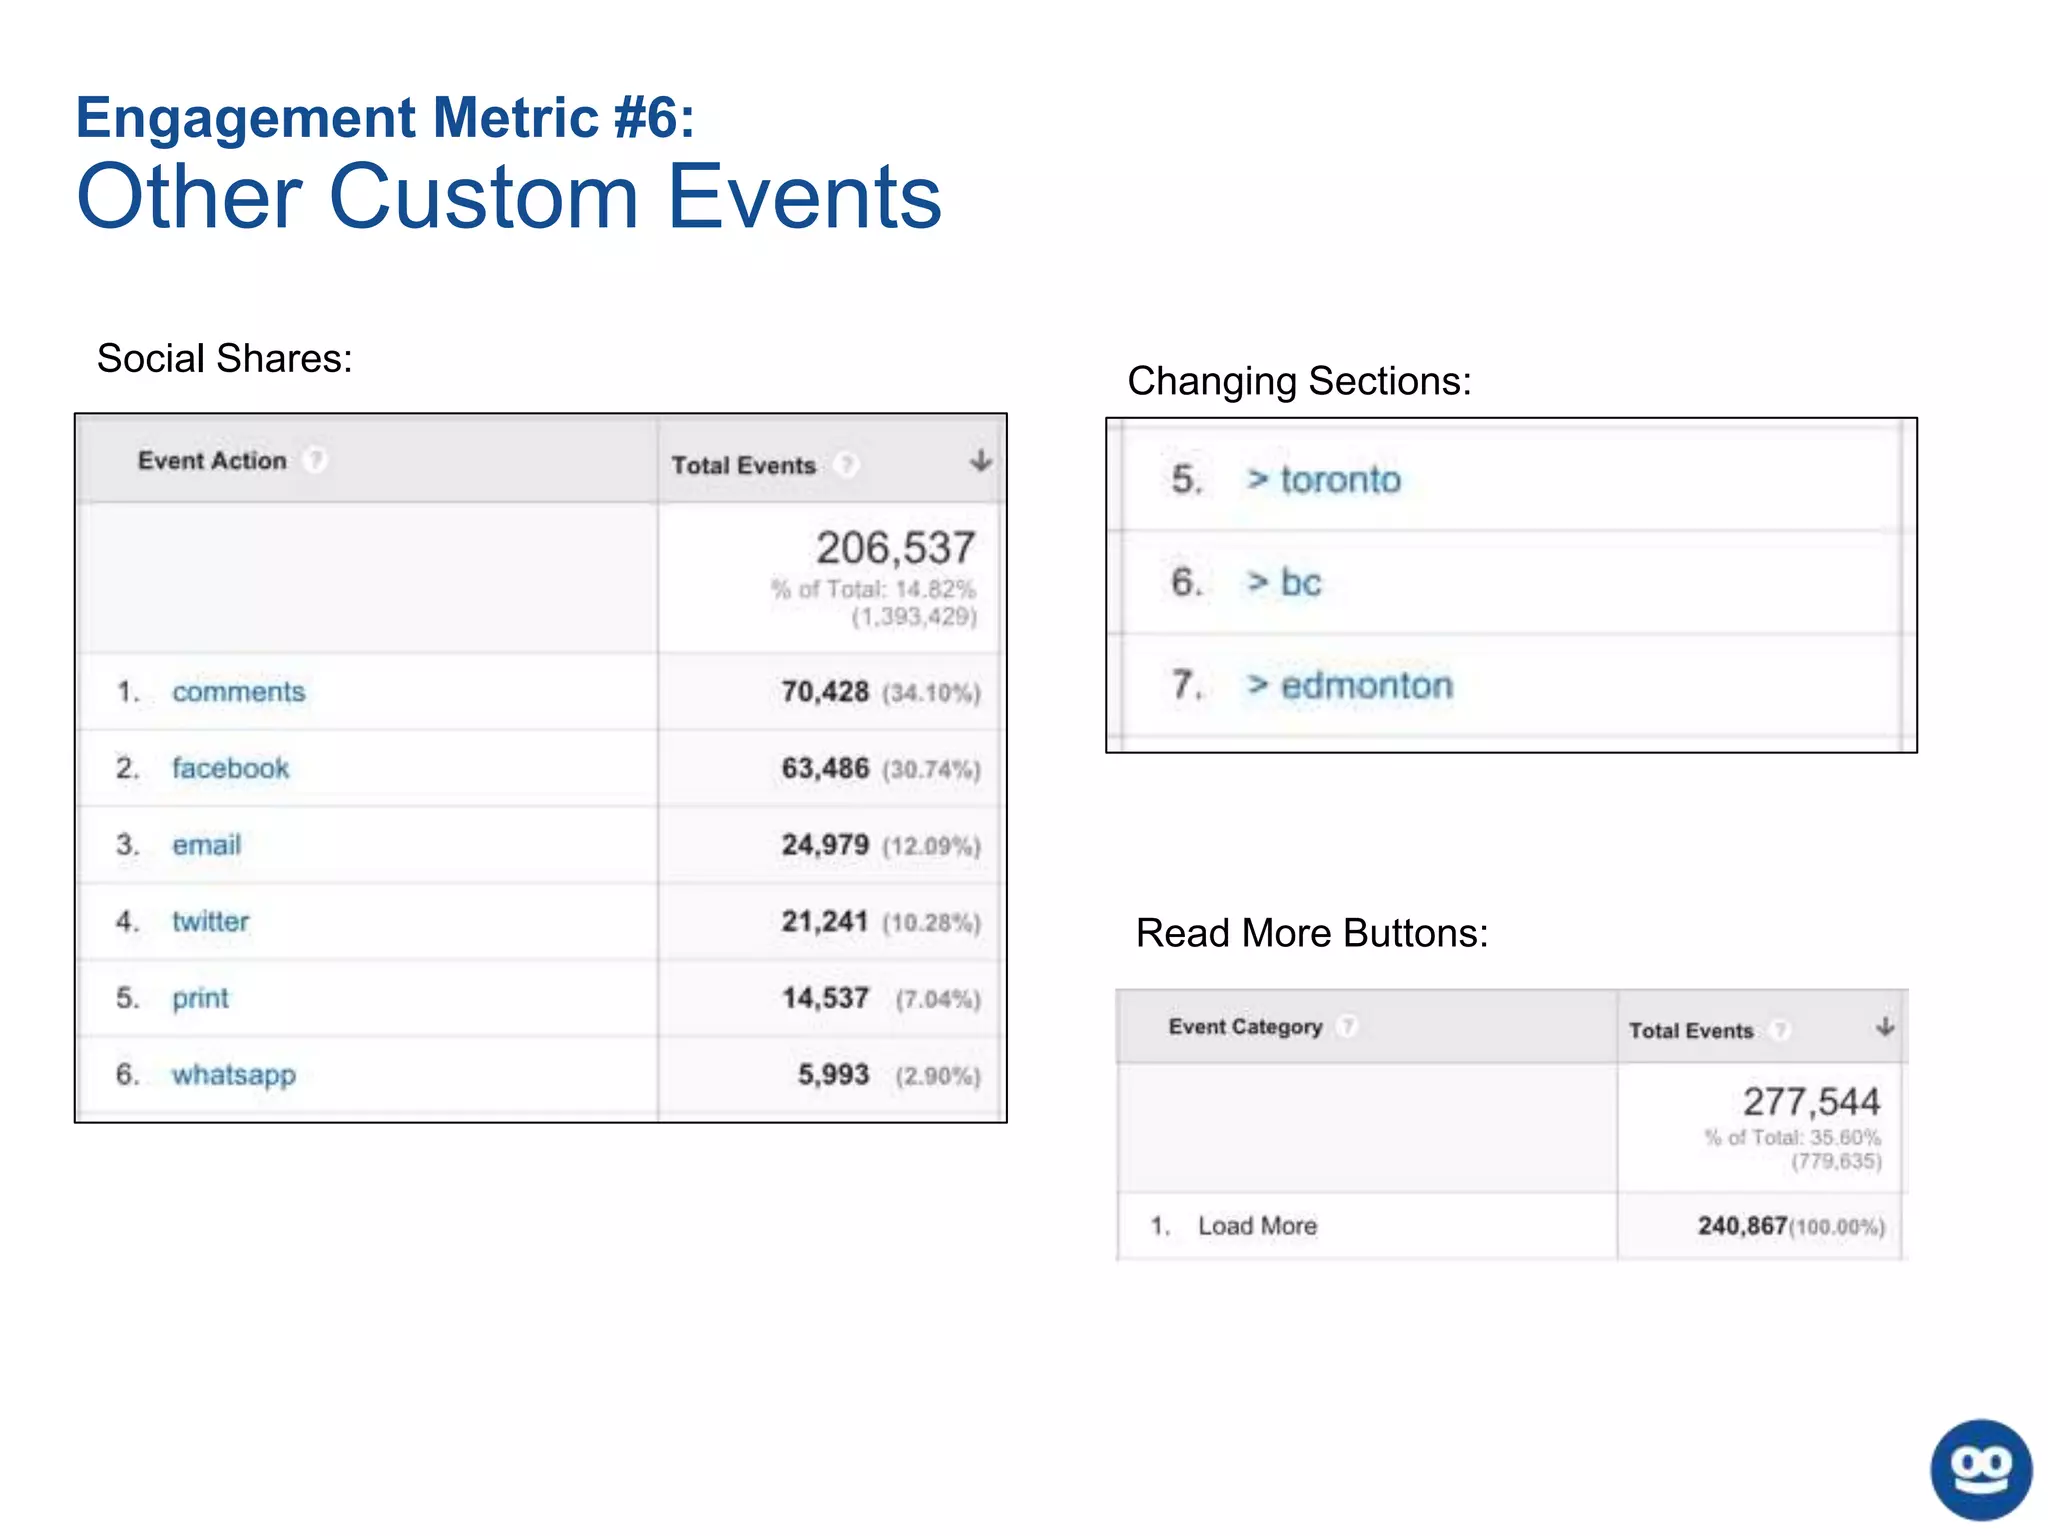Click Read More Total Events help icon

tap(1779, 1031)
